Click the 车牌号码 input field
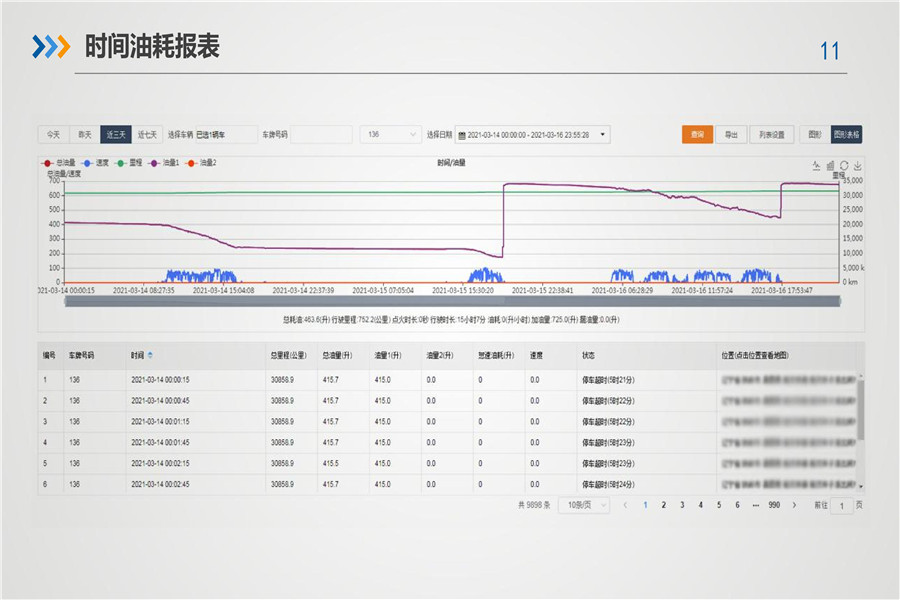Image resolution: width=900 pixels, height=600 pixels. tap(320, 134)
